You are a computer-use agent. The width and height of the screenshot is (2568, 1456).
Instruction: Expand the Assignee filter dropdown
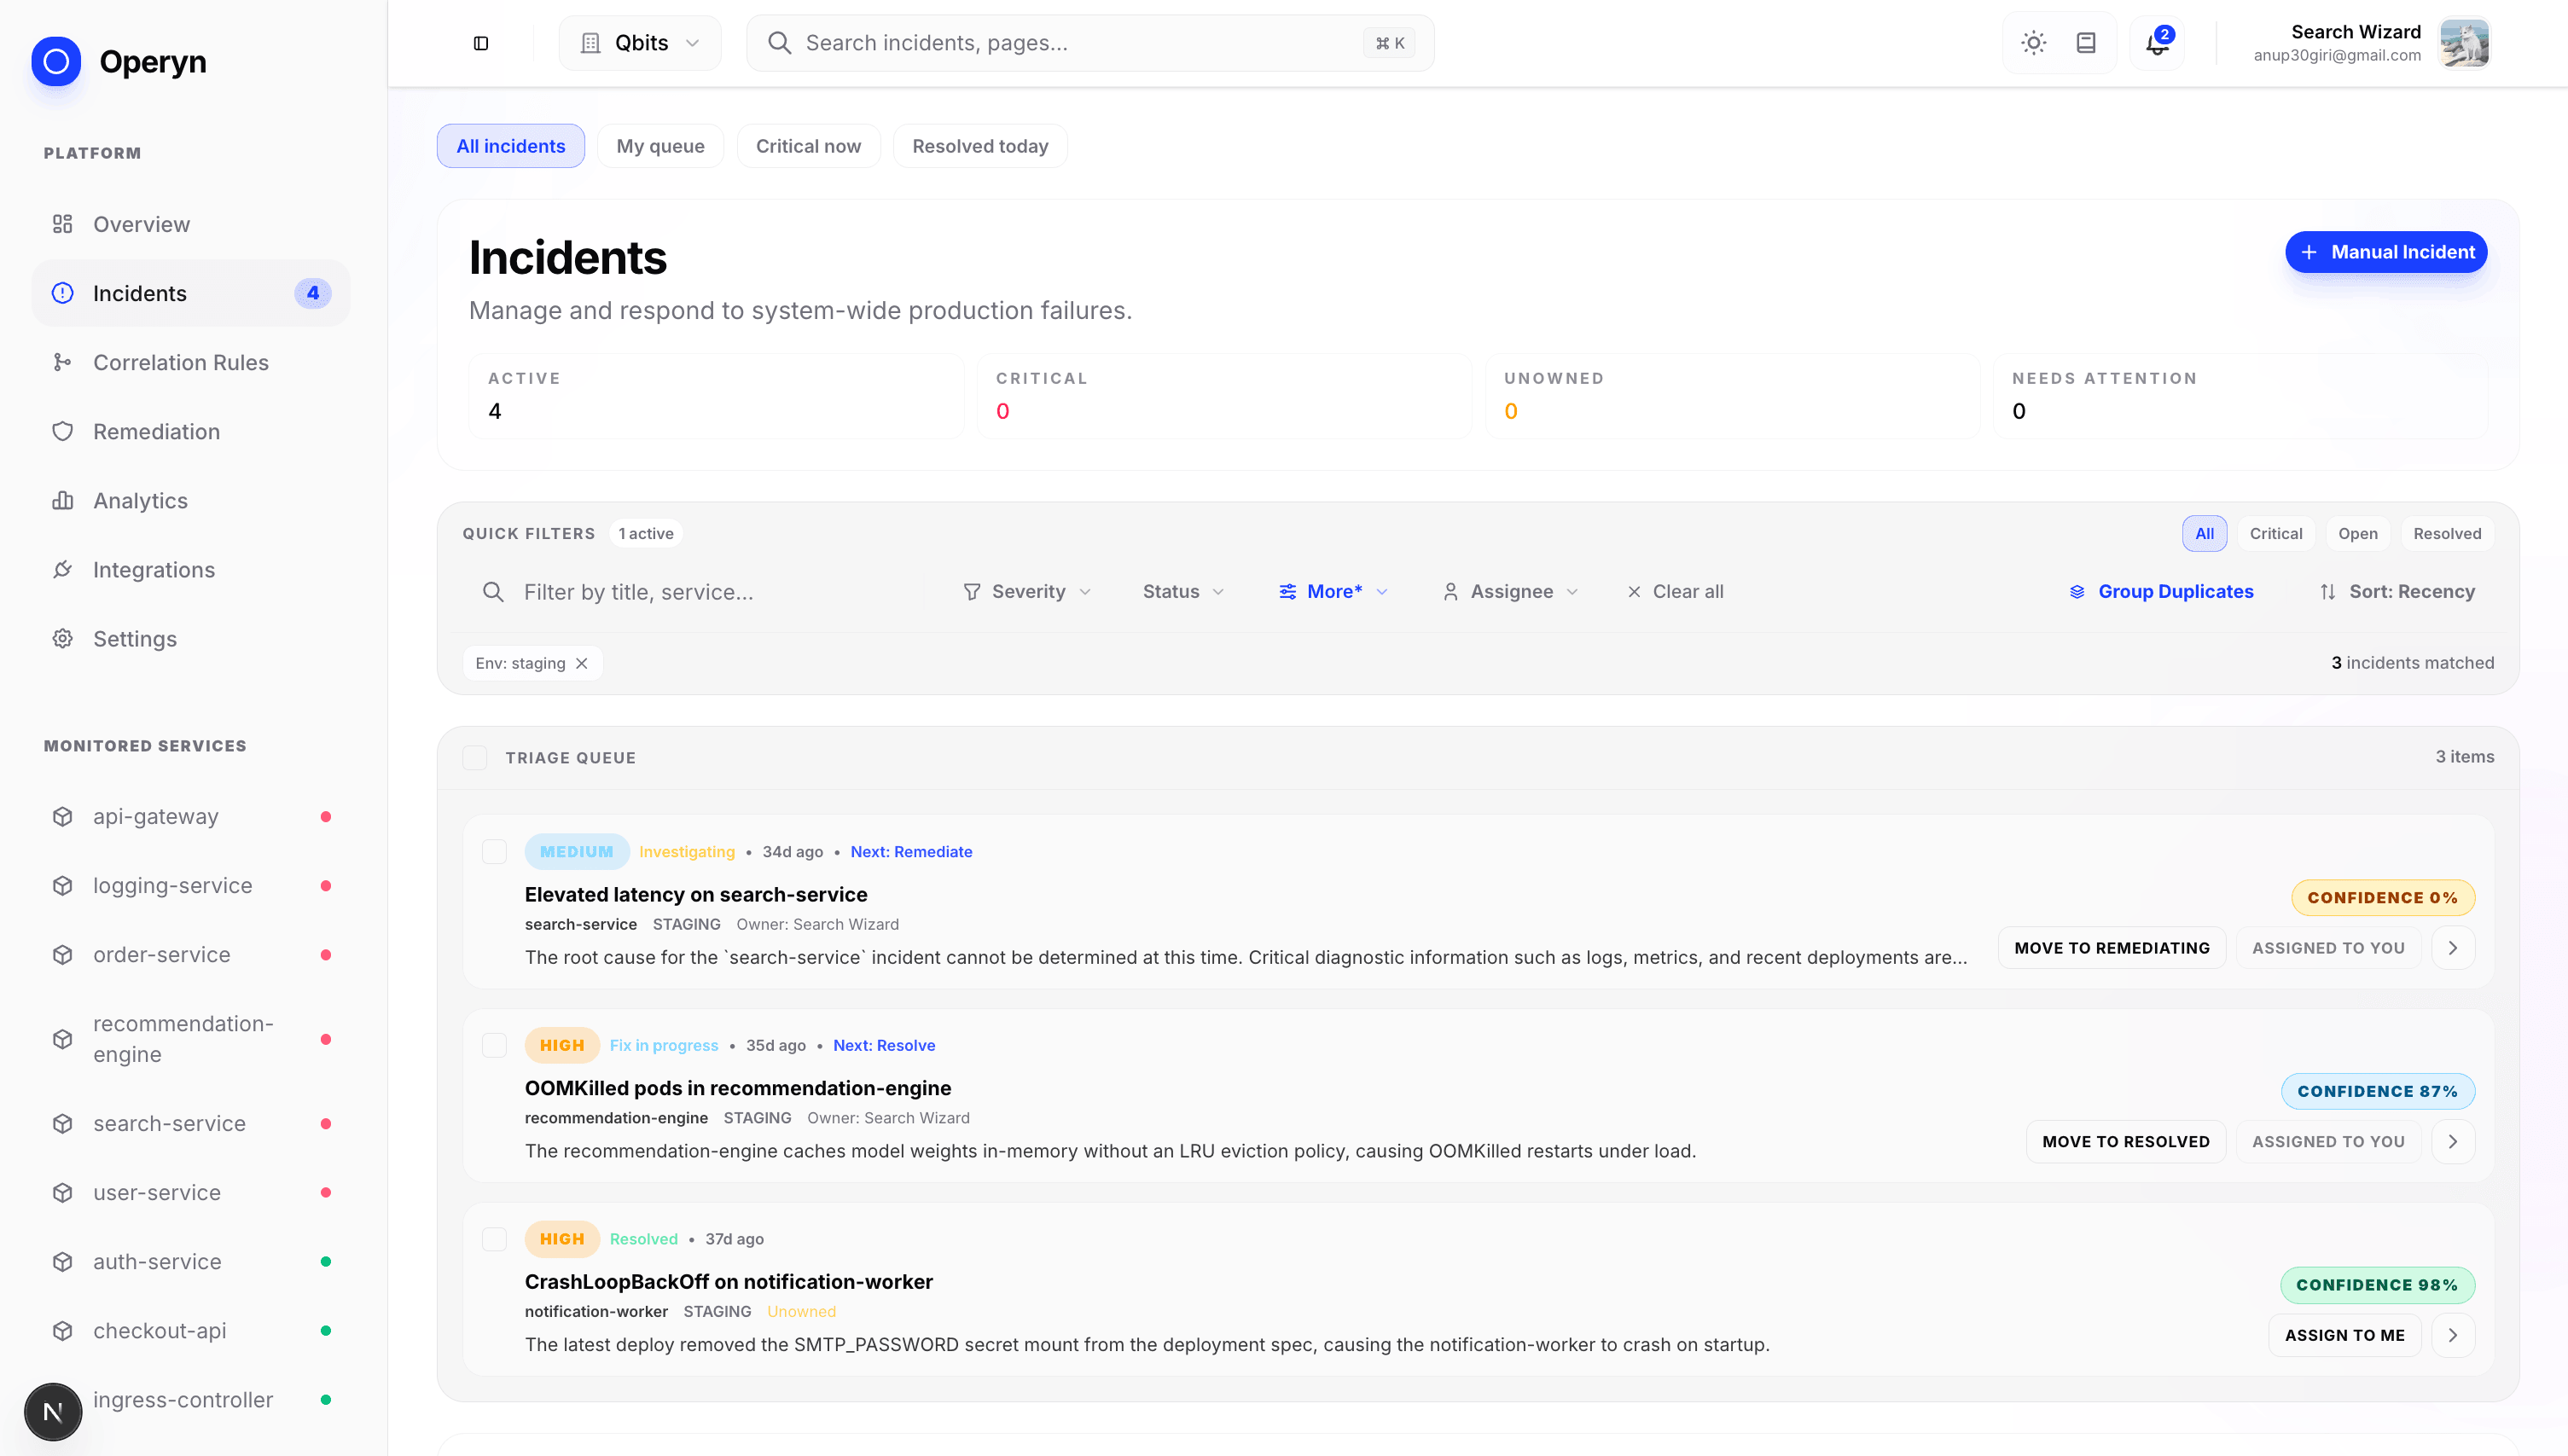pyautogui.click(x=1511, y=591)
